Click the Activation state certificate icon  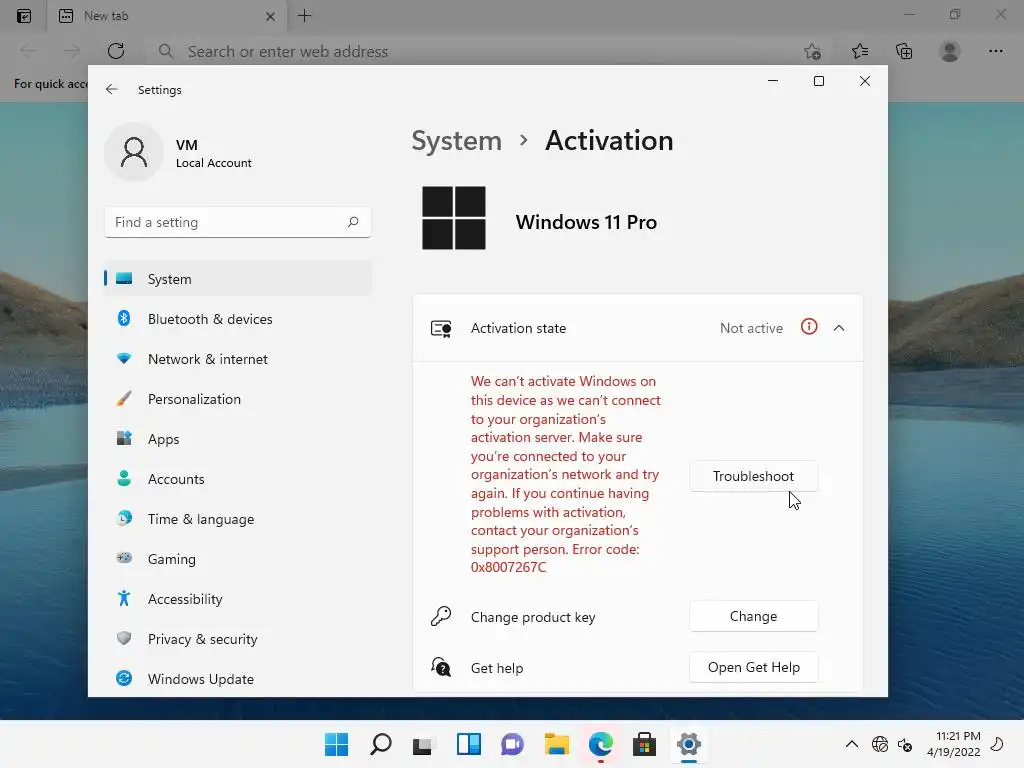(441, 328)
